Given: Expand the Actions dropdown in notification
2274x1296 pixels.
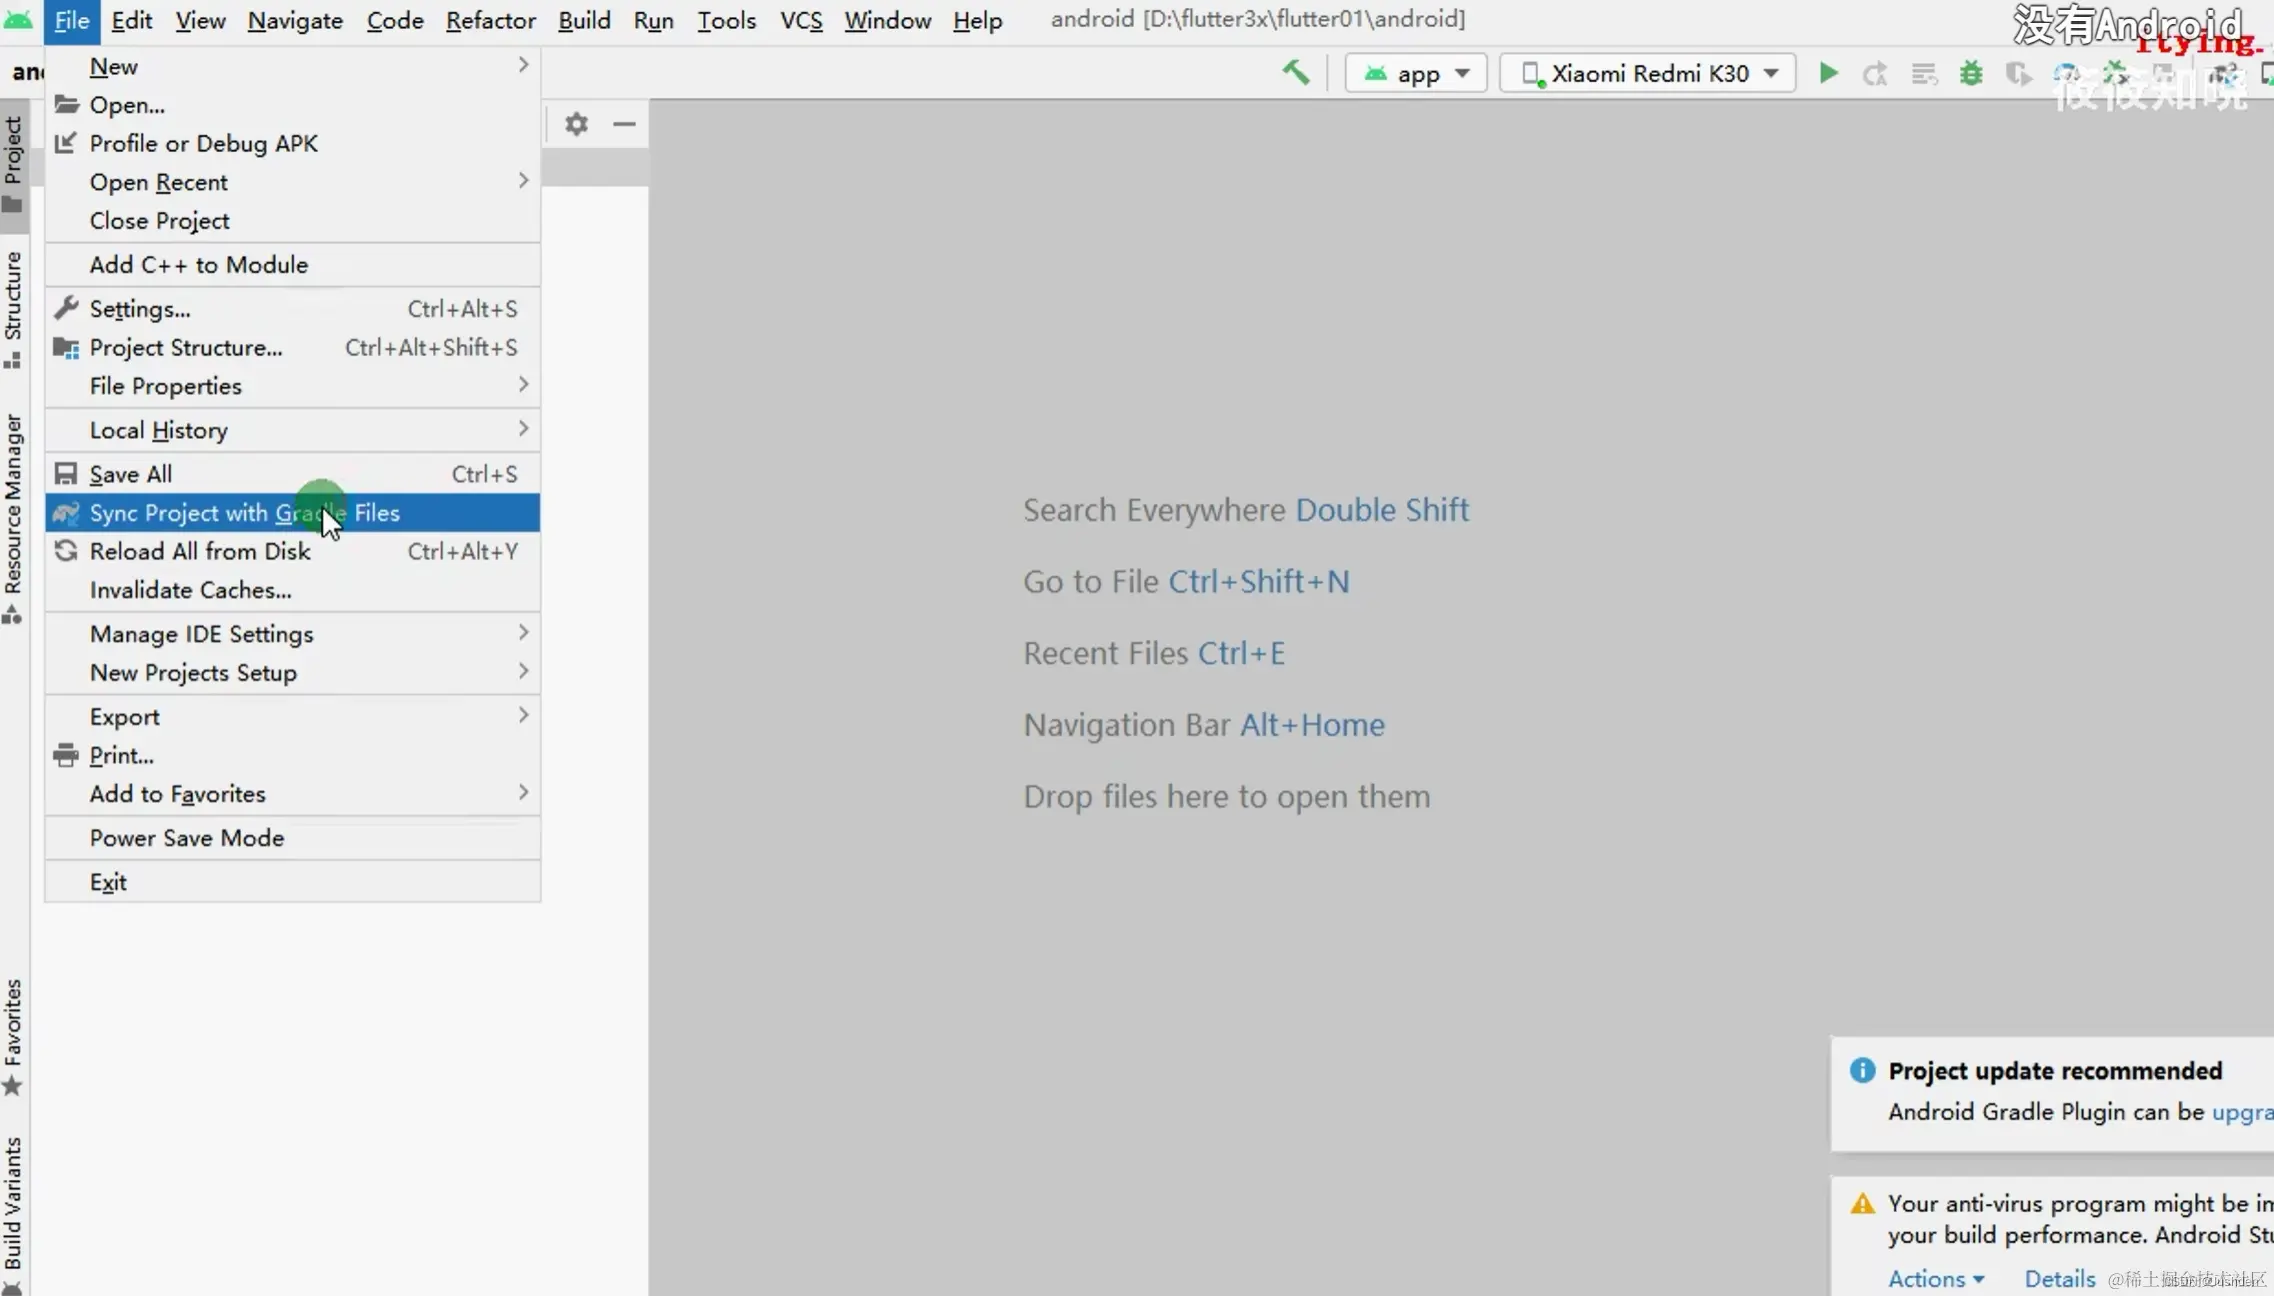Looking at the screenshot, I should pyautogui.click(x=1935, y=1278).
